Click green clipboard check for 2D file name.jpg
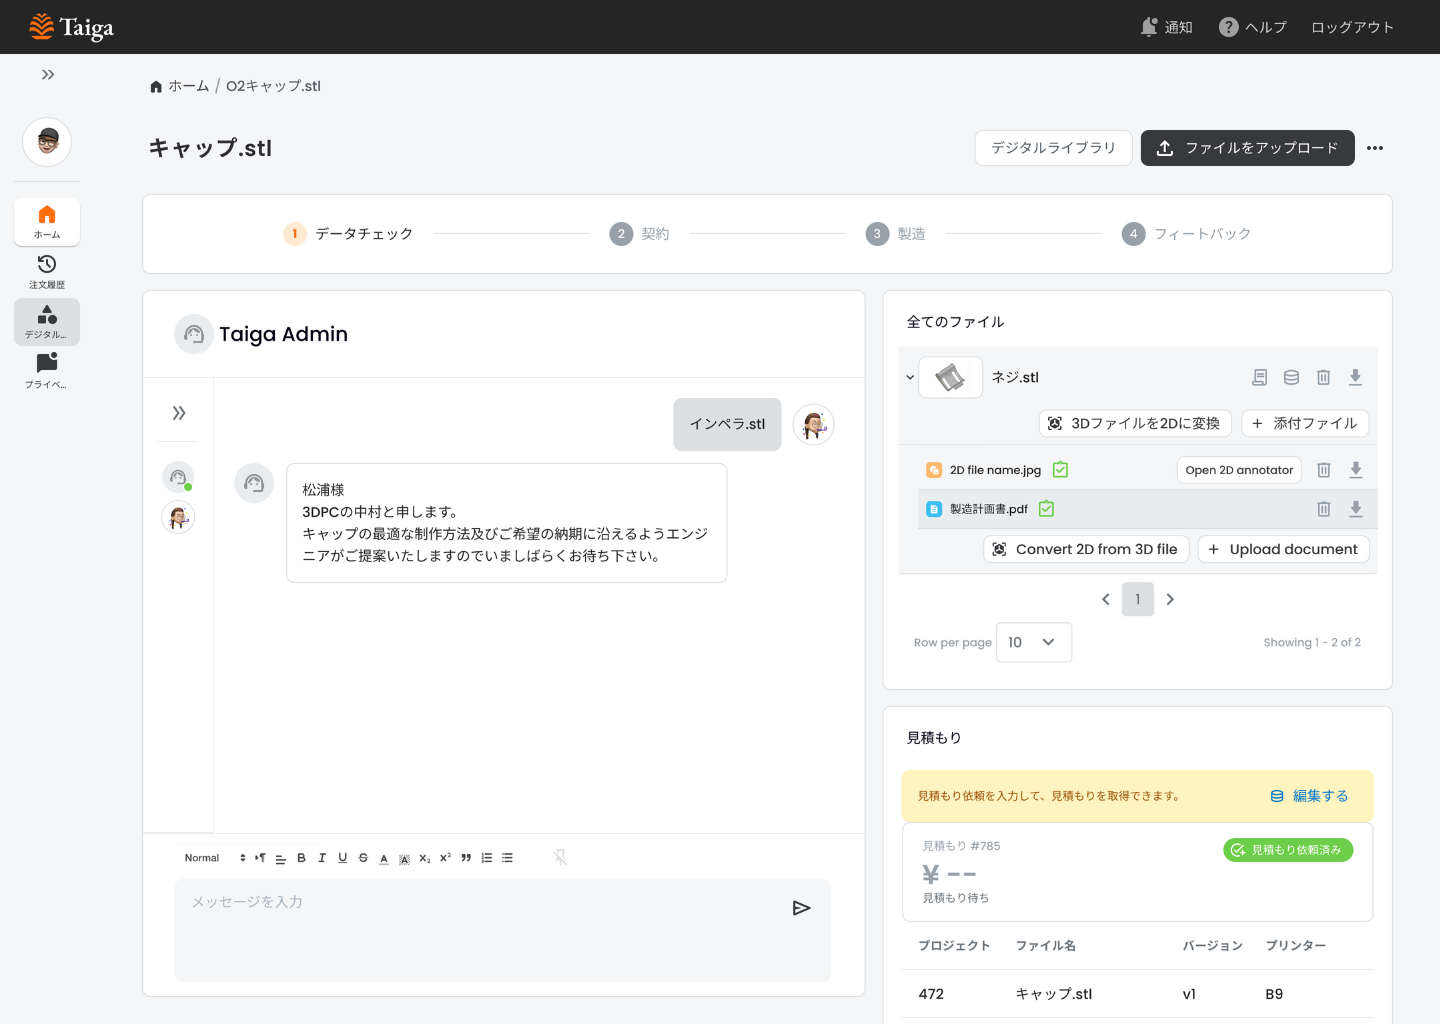This screenshot has width=1440, height=1024. tap(1061, 469)
